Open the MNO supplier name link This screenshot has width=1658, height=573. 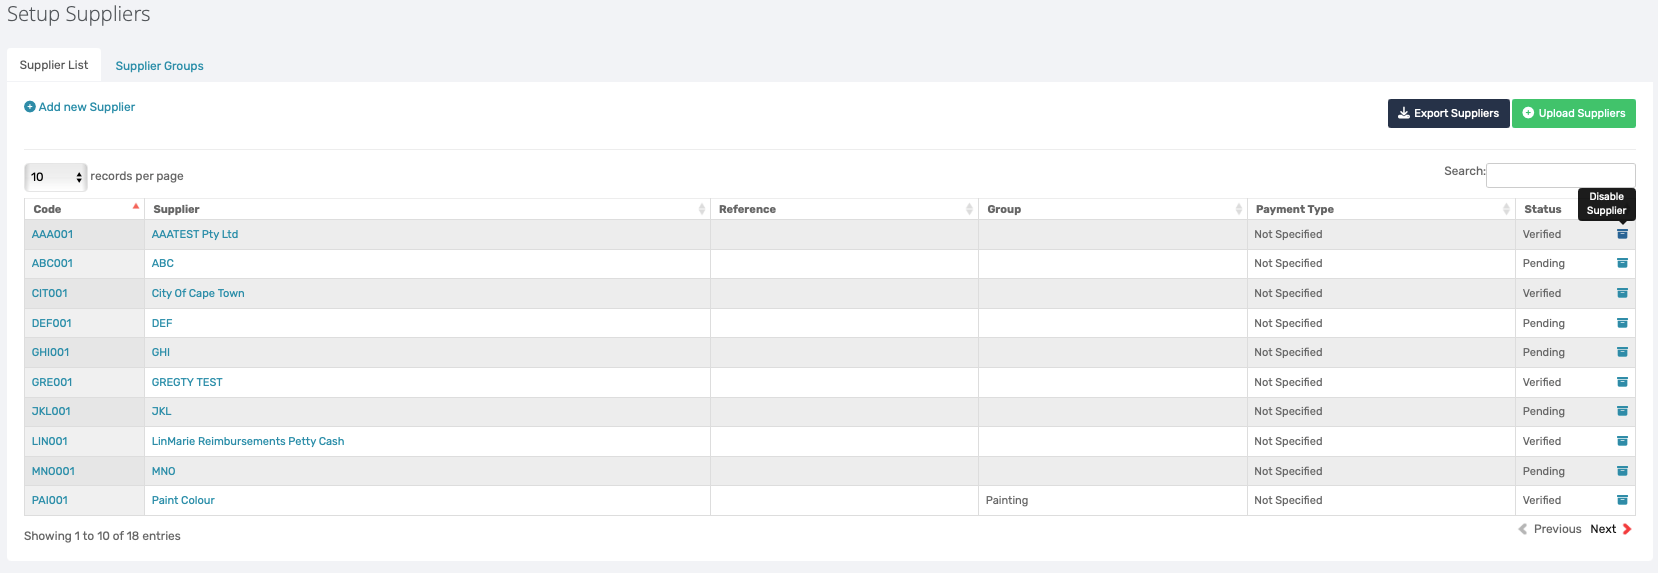click(x=164, y=471)
